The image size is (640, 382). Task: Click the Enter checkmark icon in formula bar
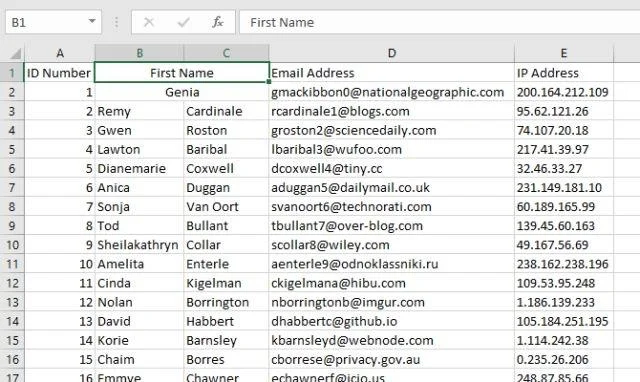(x=184, y=22)
